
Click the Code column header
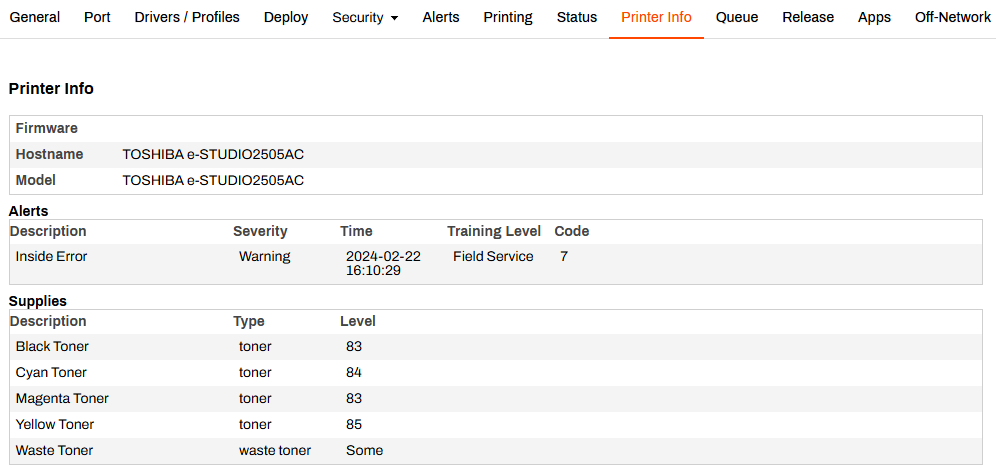(x=572, y=231)
